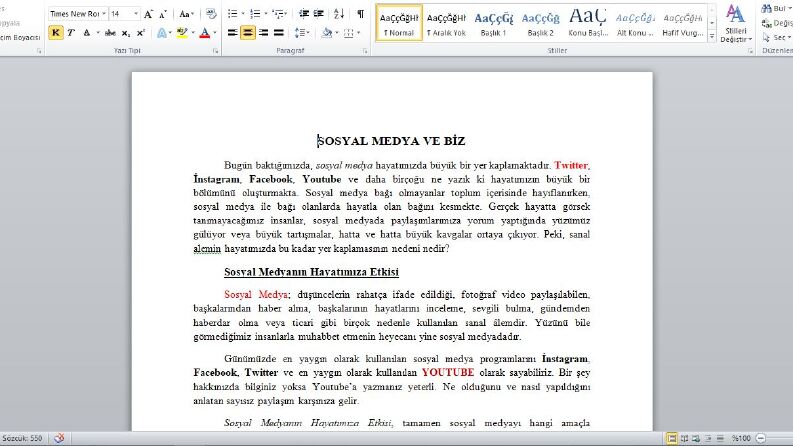Viewport: 793px width, 446px height.
Task: Decrease paragraph indent
Action: tap(304, 14)
